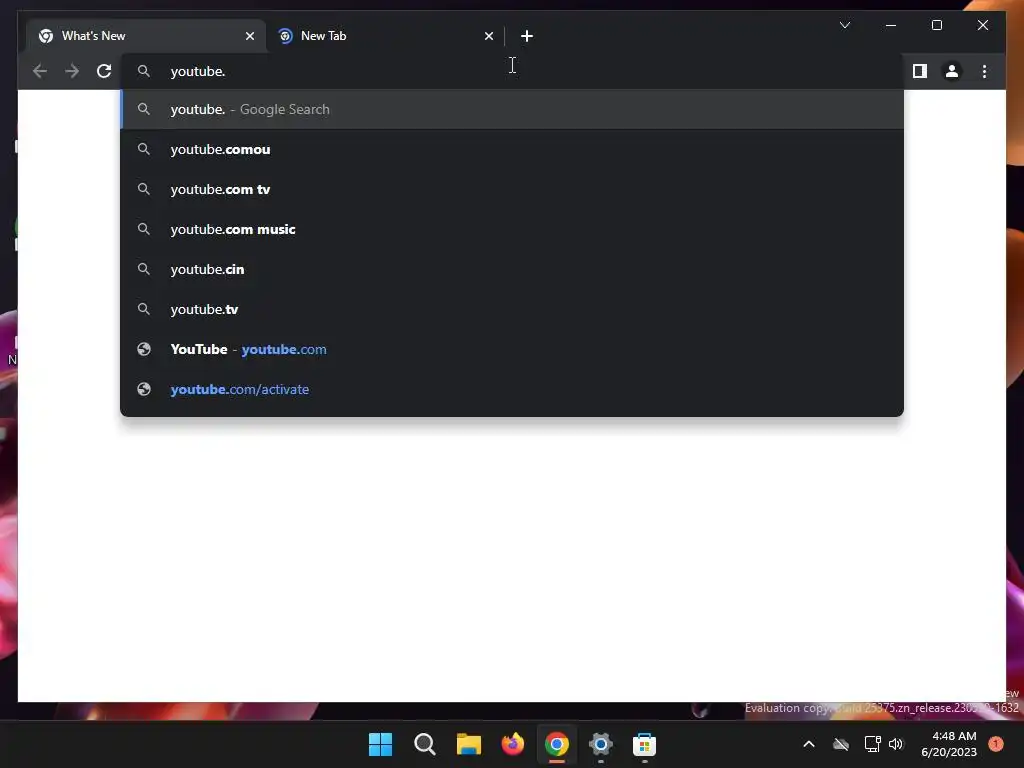Select the youtube.tv suggestion
Viewport: 1024px width, 768px height.
(x=512, y=309)
